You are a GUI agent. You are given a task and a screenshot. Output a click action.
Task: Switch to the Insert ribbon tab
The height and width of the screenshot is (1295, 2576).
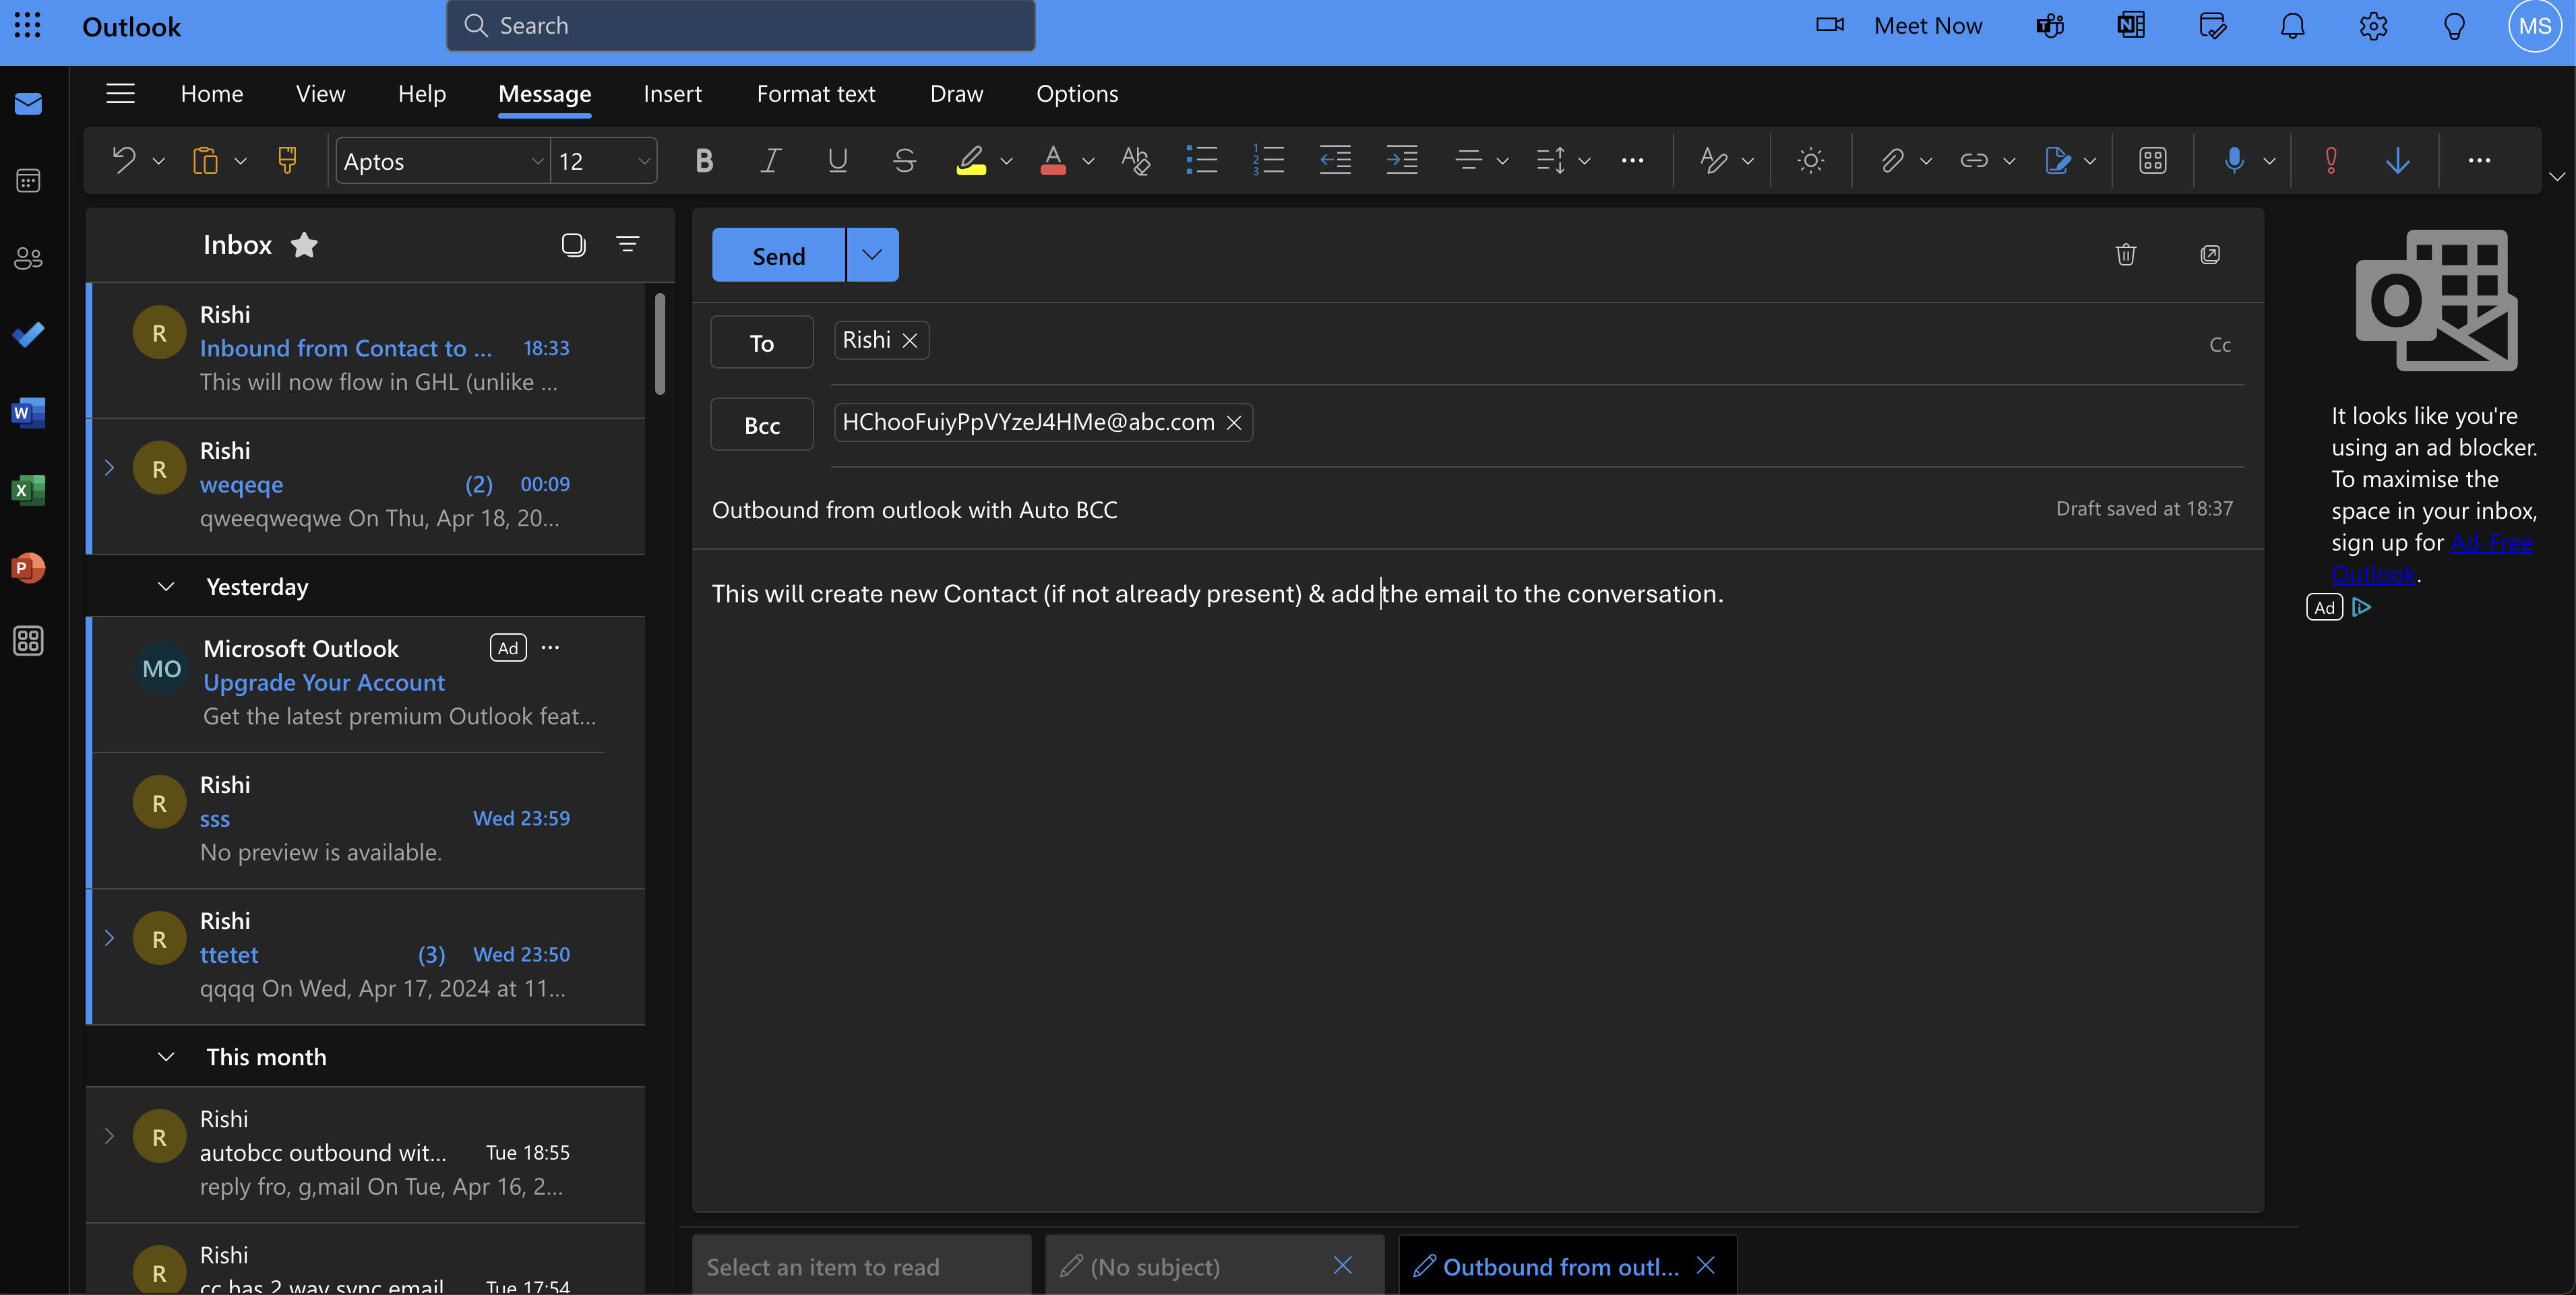tap(672, 94)
